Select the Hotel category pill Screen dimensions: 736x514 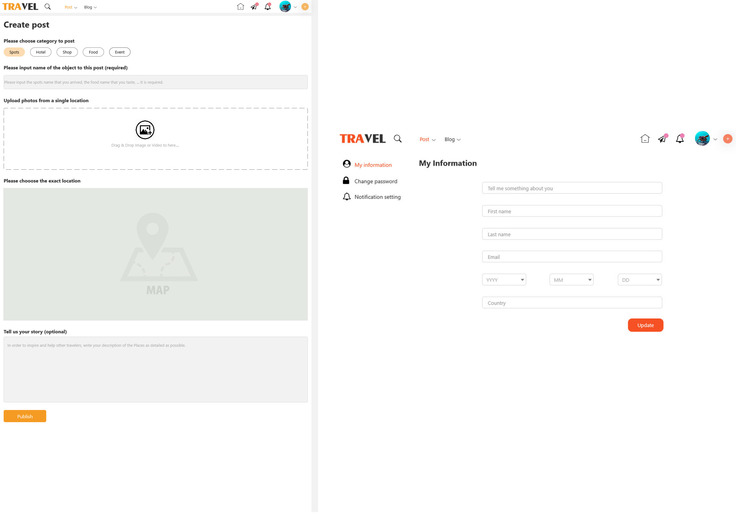pyautogui.click(x=41, y=52)
